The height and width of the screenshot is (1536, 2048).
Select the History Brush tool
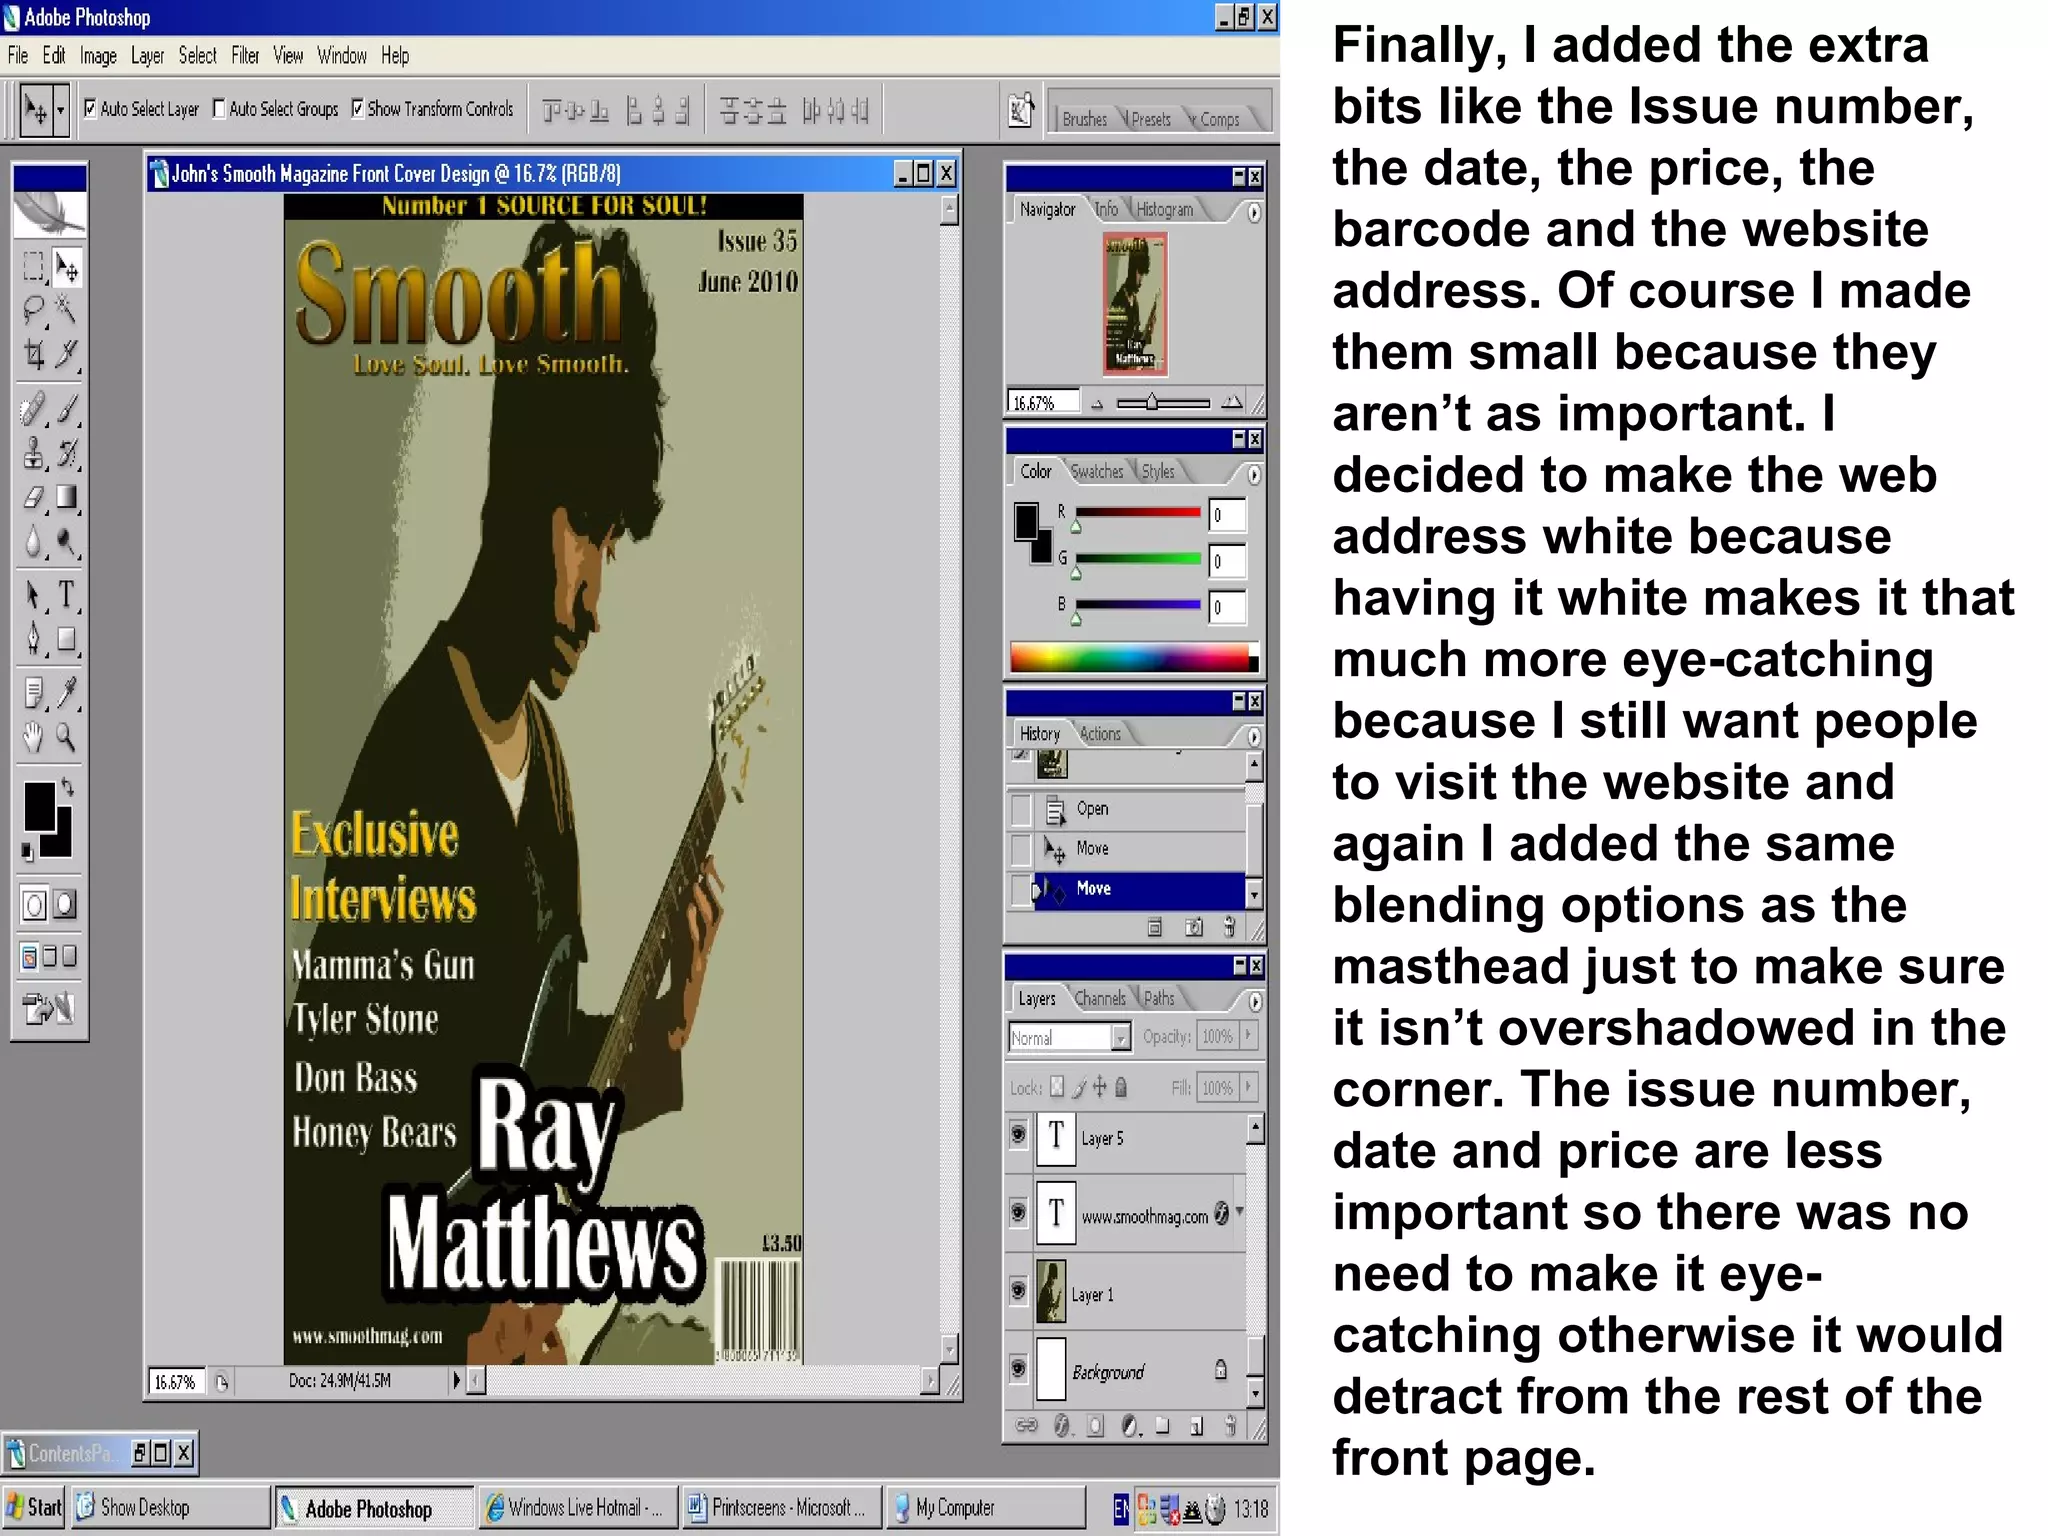(x=66, y=453)
